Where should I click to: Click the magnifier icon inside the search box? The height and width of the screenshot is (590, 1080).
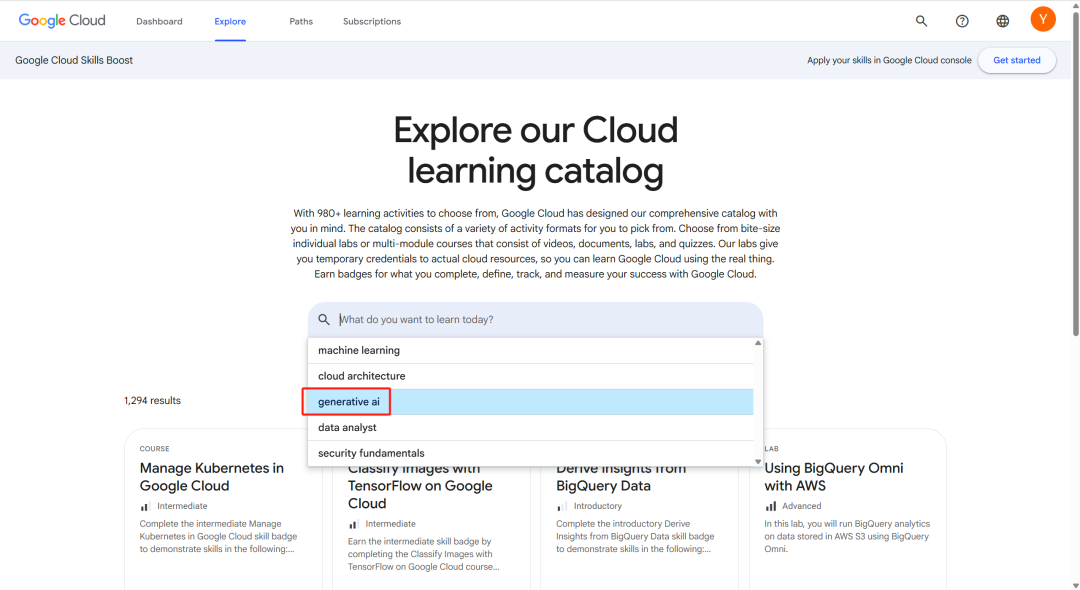324,319
